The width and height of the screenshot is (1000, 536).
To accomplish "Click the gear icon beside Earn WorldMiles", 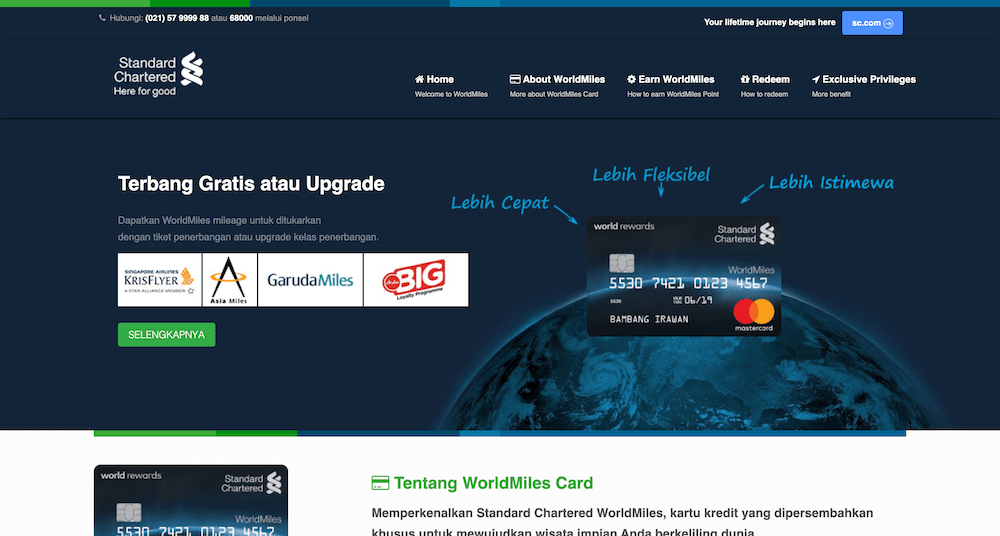I will coord(631,79).
